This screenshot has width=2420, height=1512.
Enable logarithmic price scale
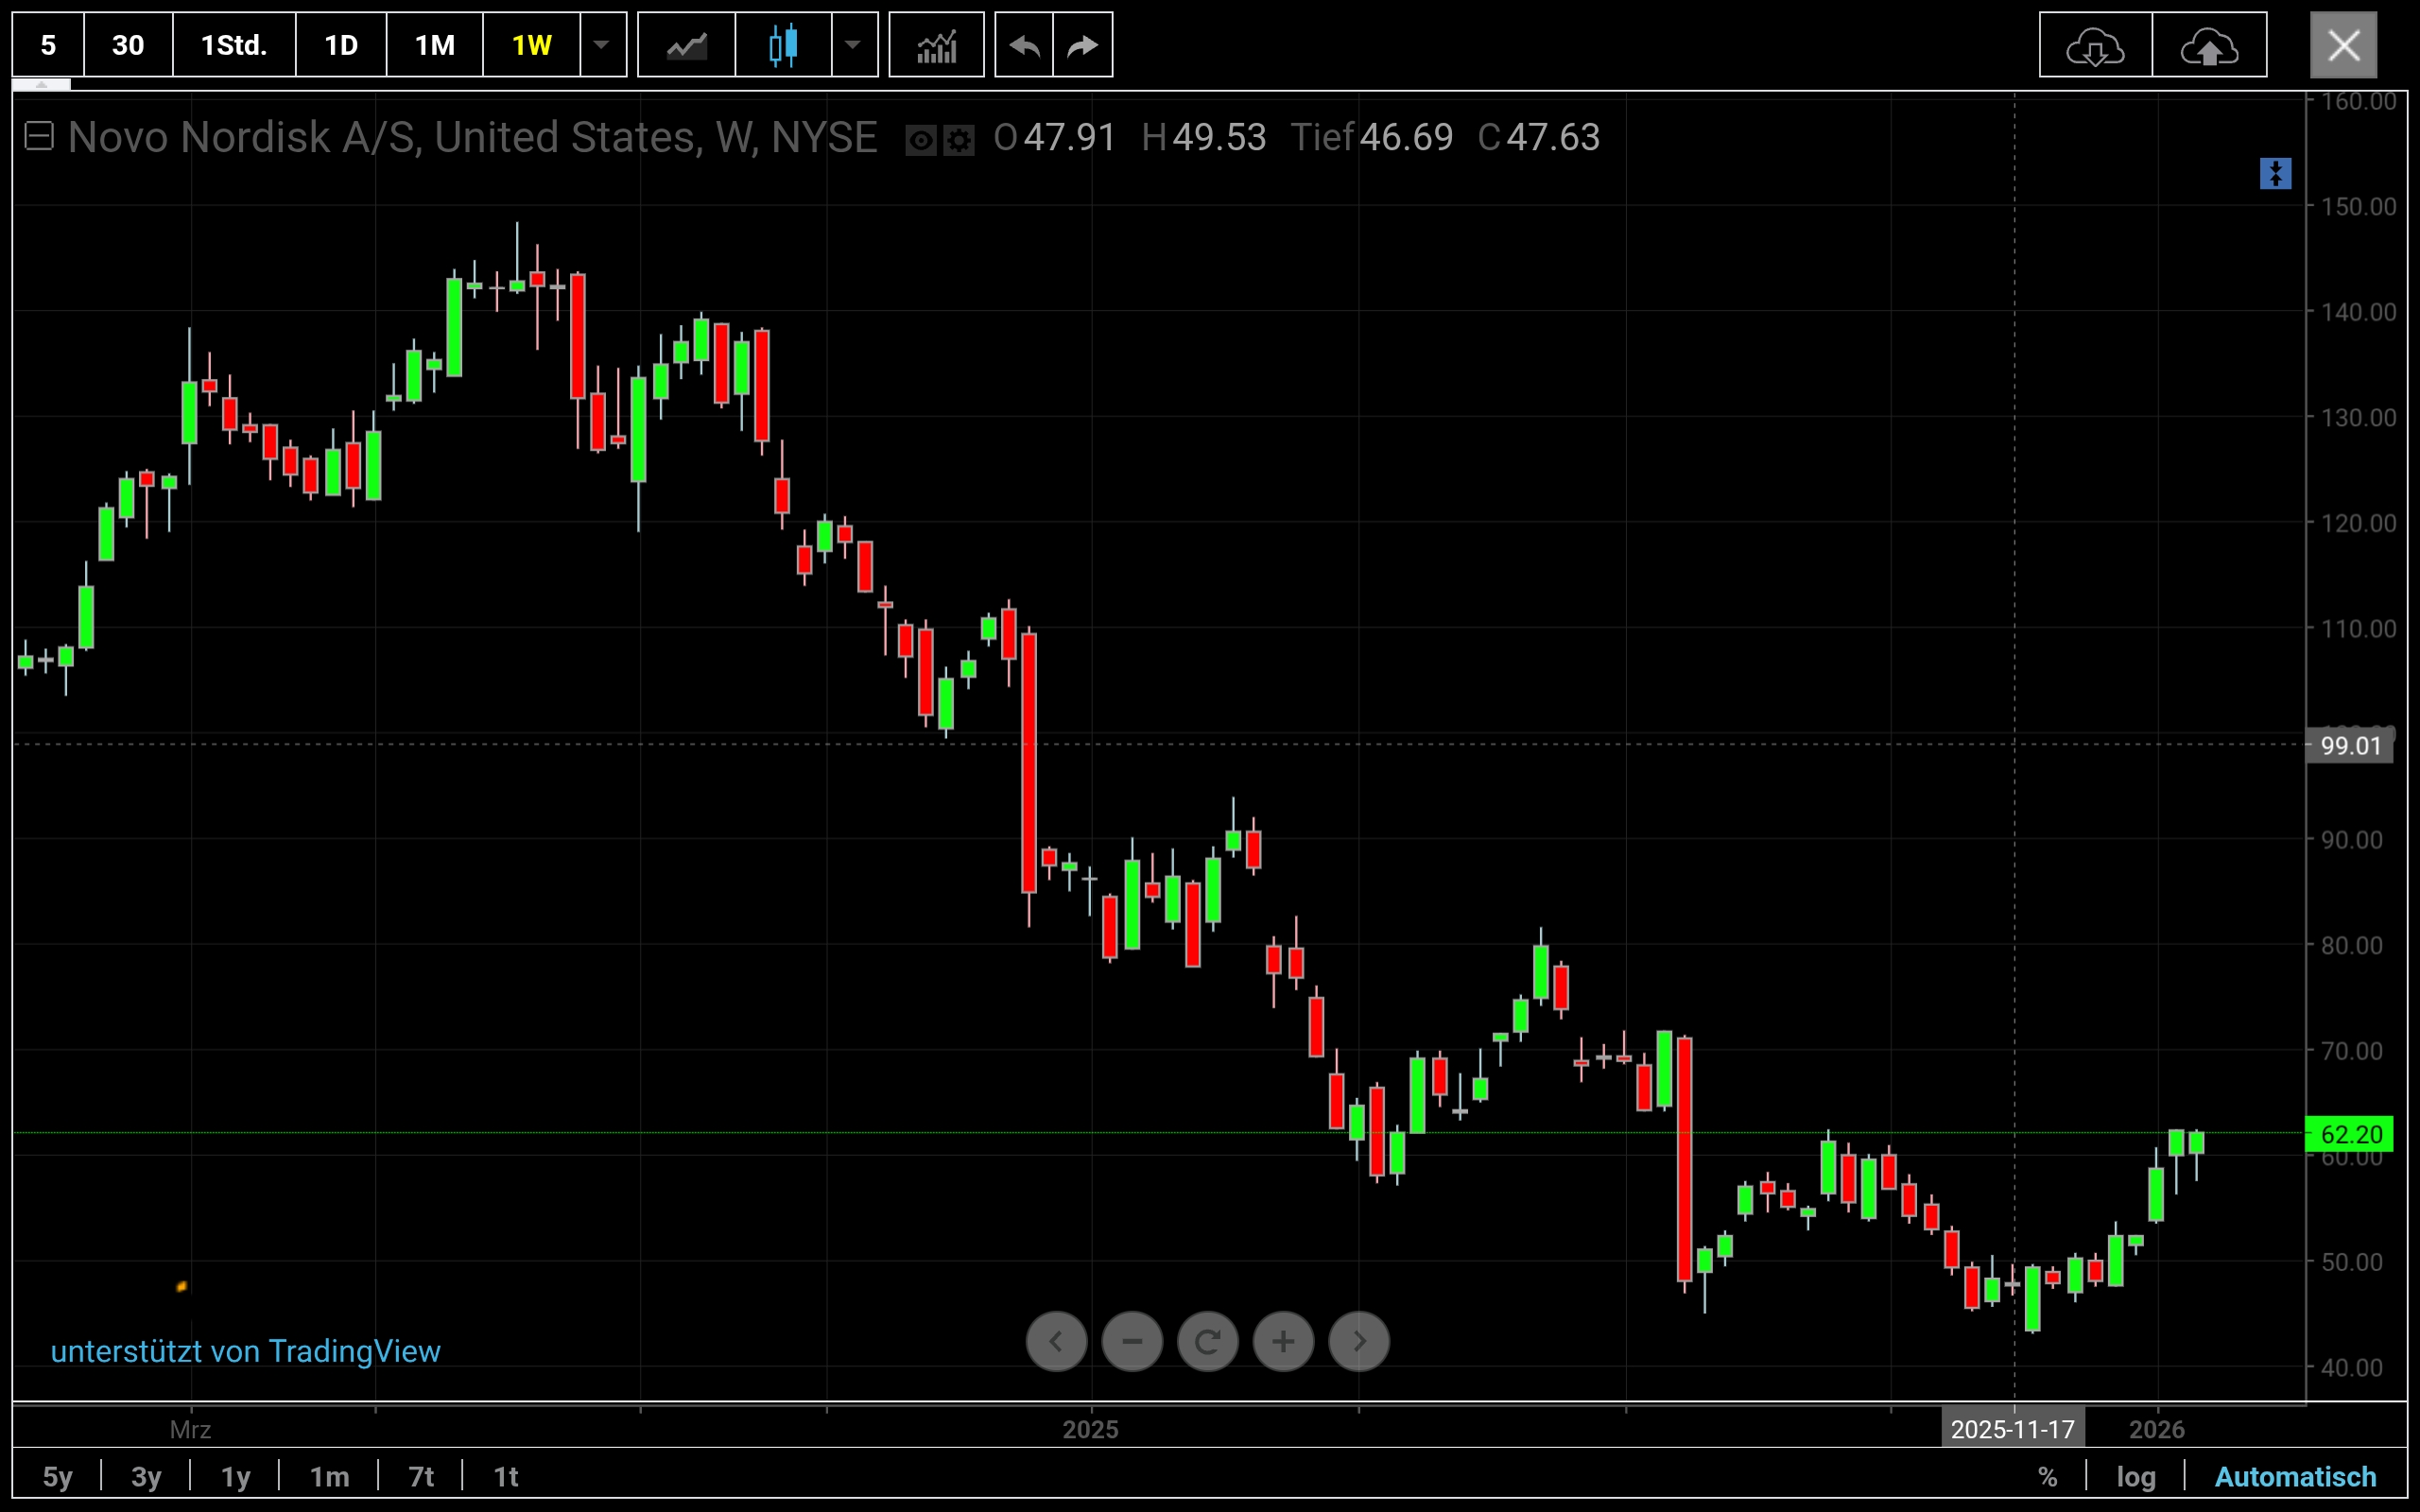tap(2135, 1477)
